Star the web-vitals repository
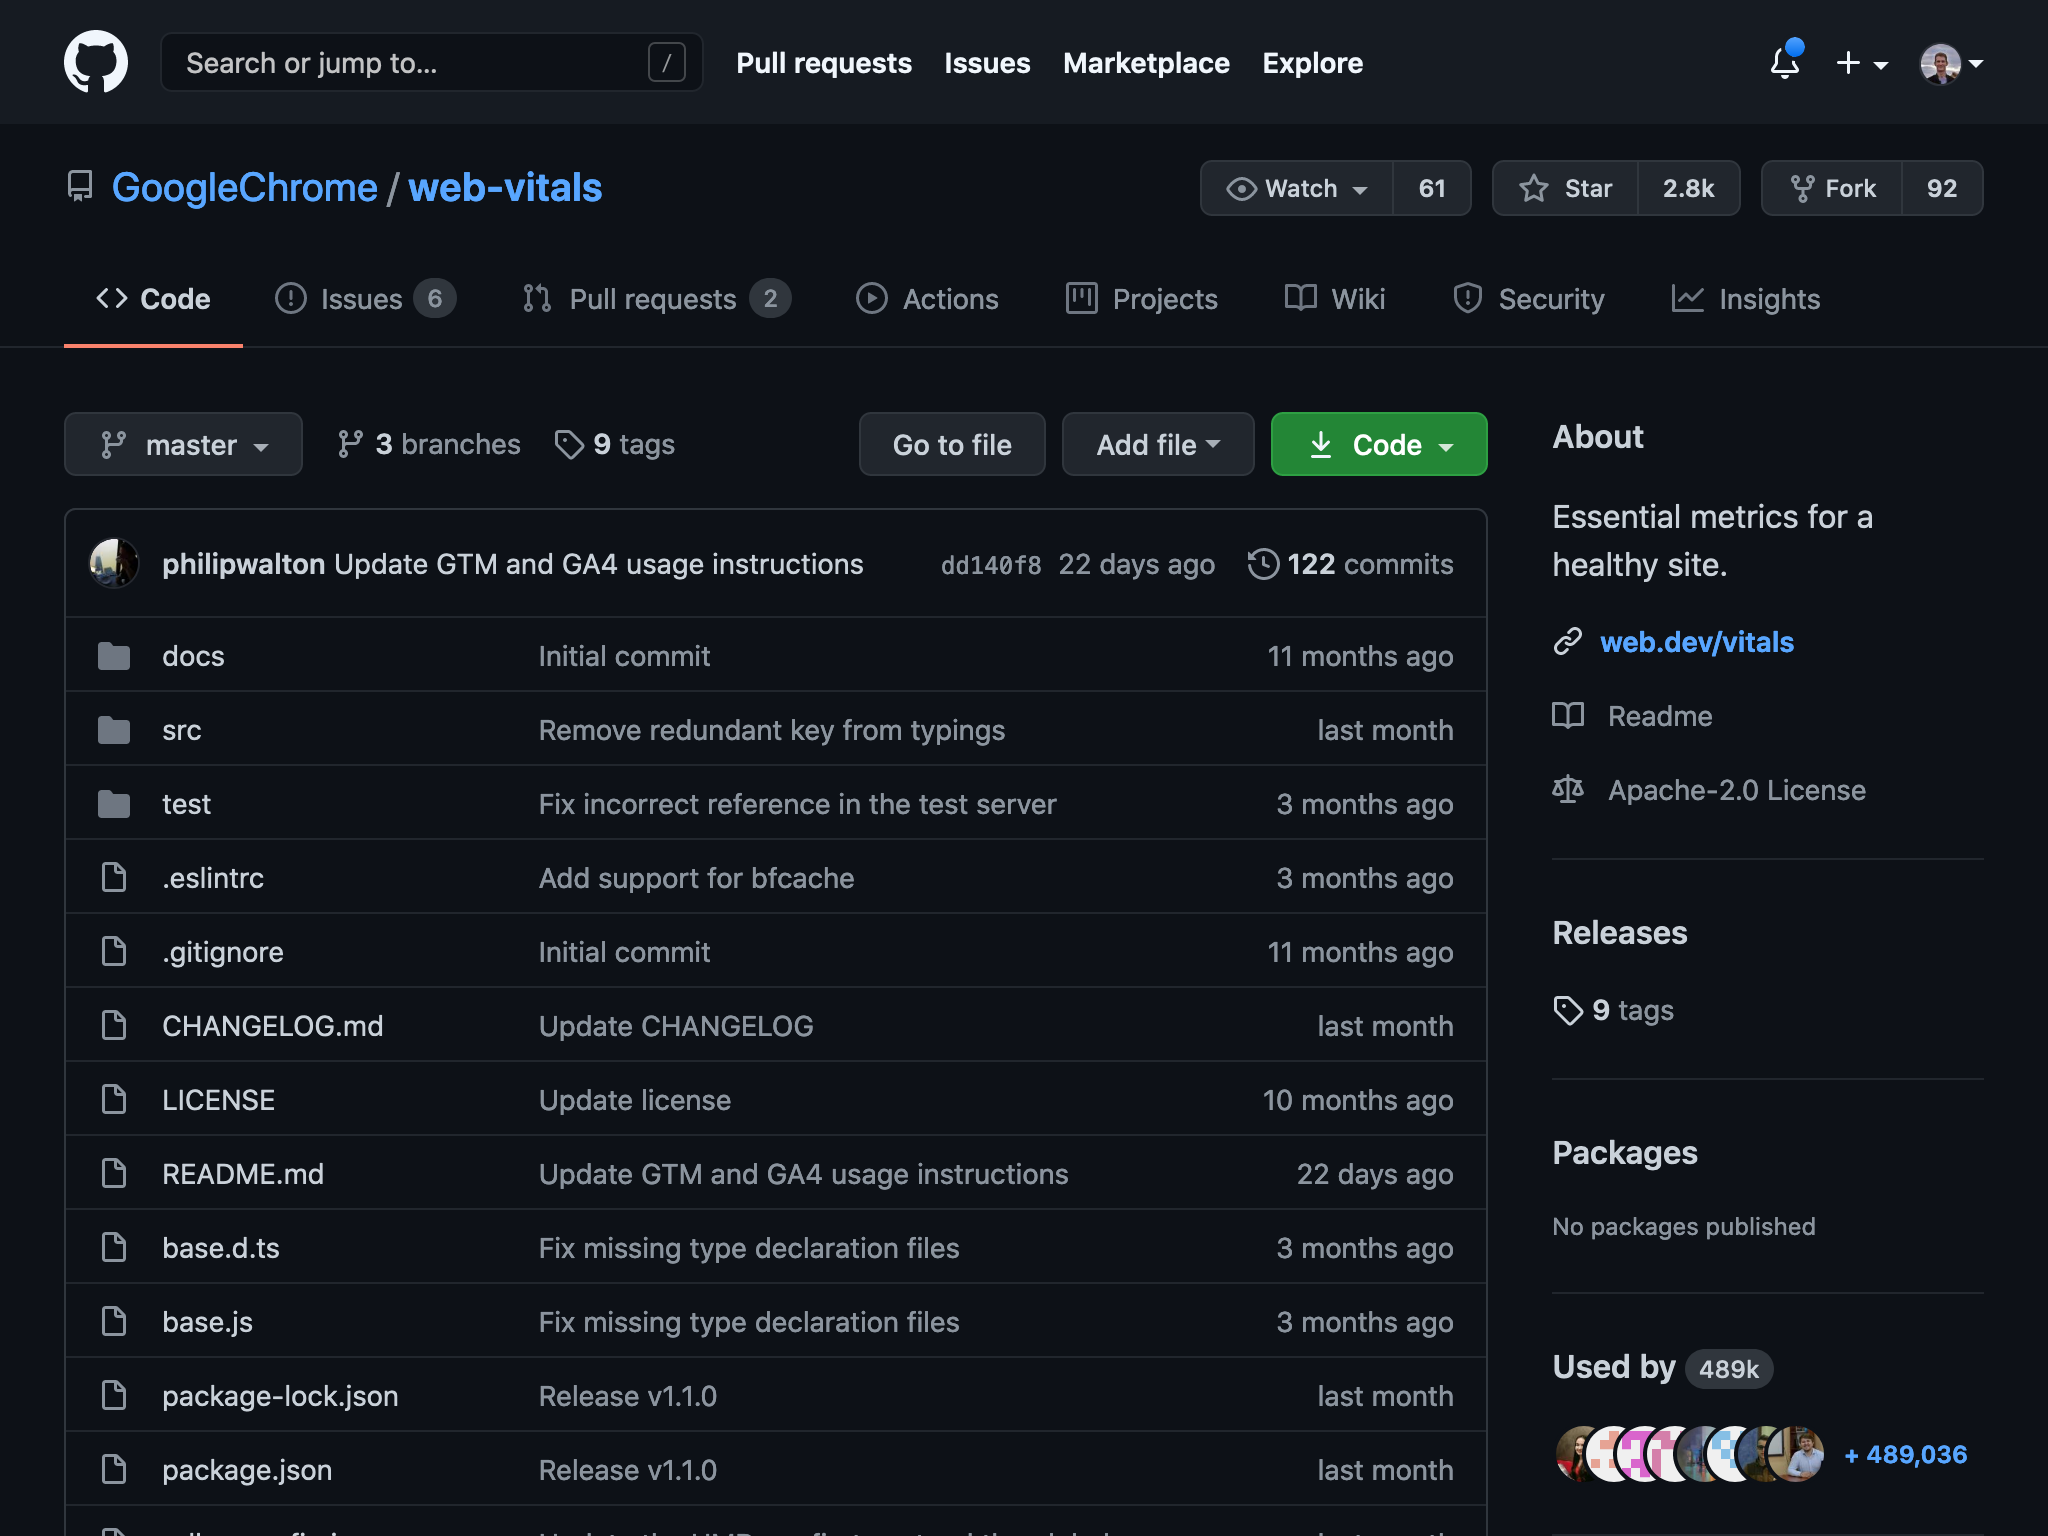Screen dimensions: 2048x1536 pyautogui.click(x=1566, y=188)
